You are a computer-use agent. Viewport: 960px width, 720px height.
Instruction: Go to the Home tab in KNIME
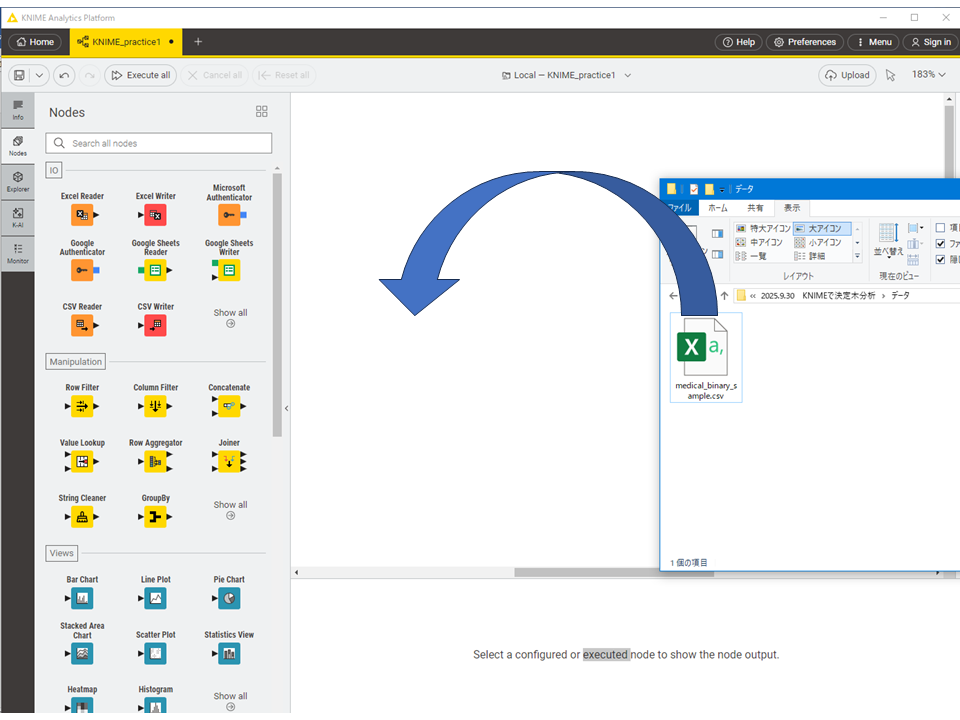34,42
